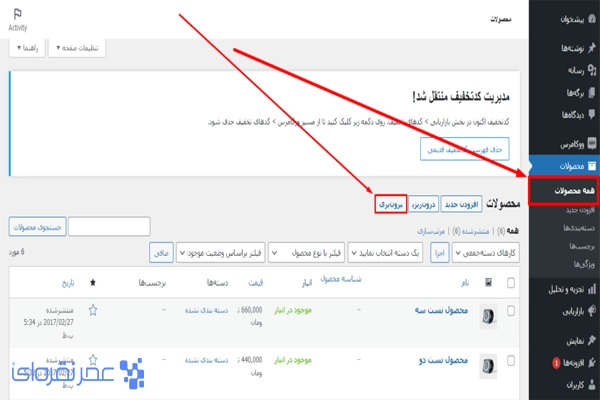The height and width of the screenshot is (400, 600).
Task: Click the ووکامرس WooCommerce icon
Action: coord(592,144)
